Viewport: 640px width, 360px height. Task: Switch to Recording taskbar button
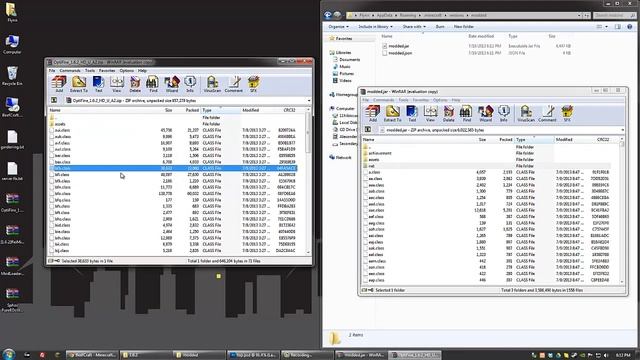point(307,355)
